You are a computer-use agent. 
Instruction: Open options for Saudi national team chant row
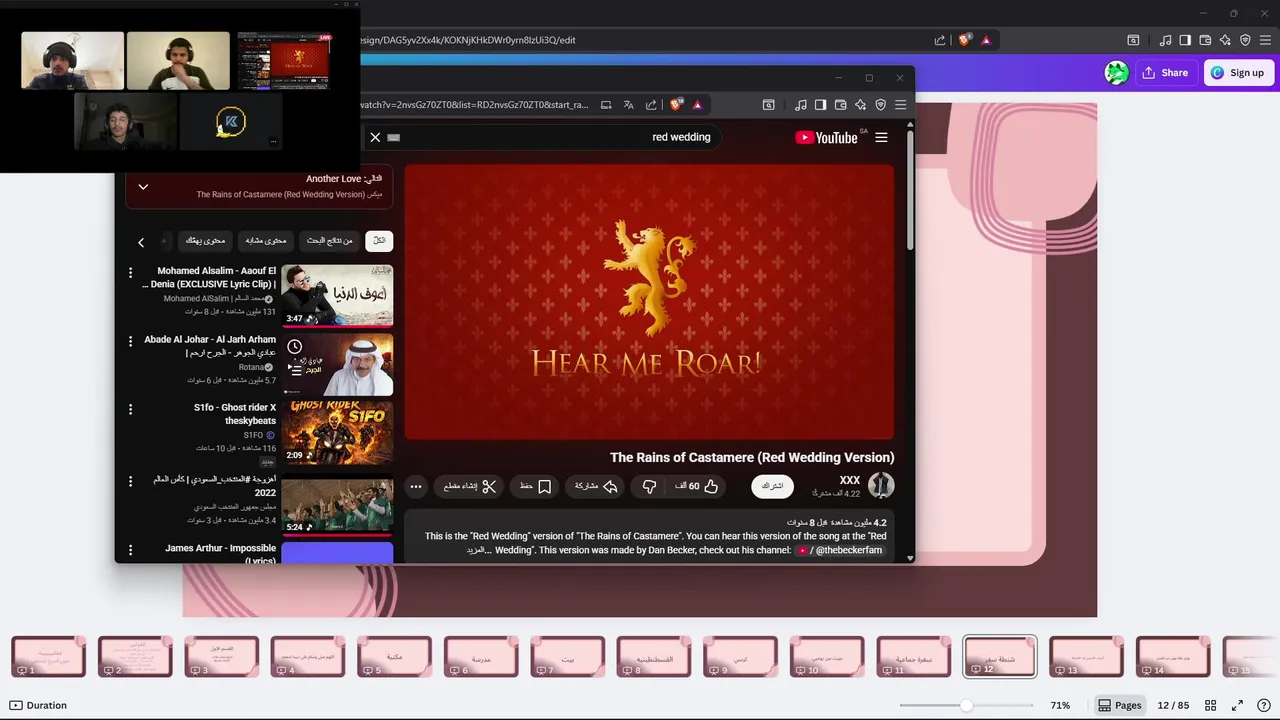point(130,481)
